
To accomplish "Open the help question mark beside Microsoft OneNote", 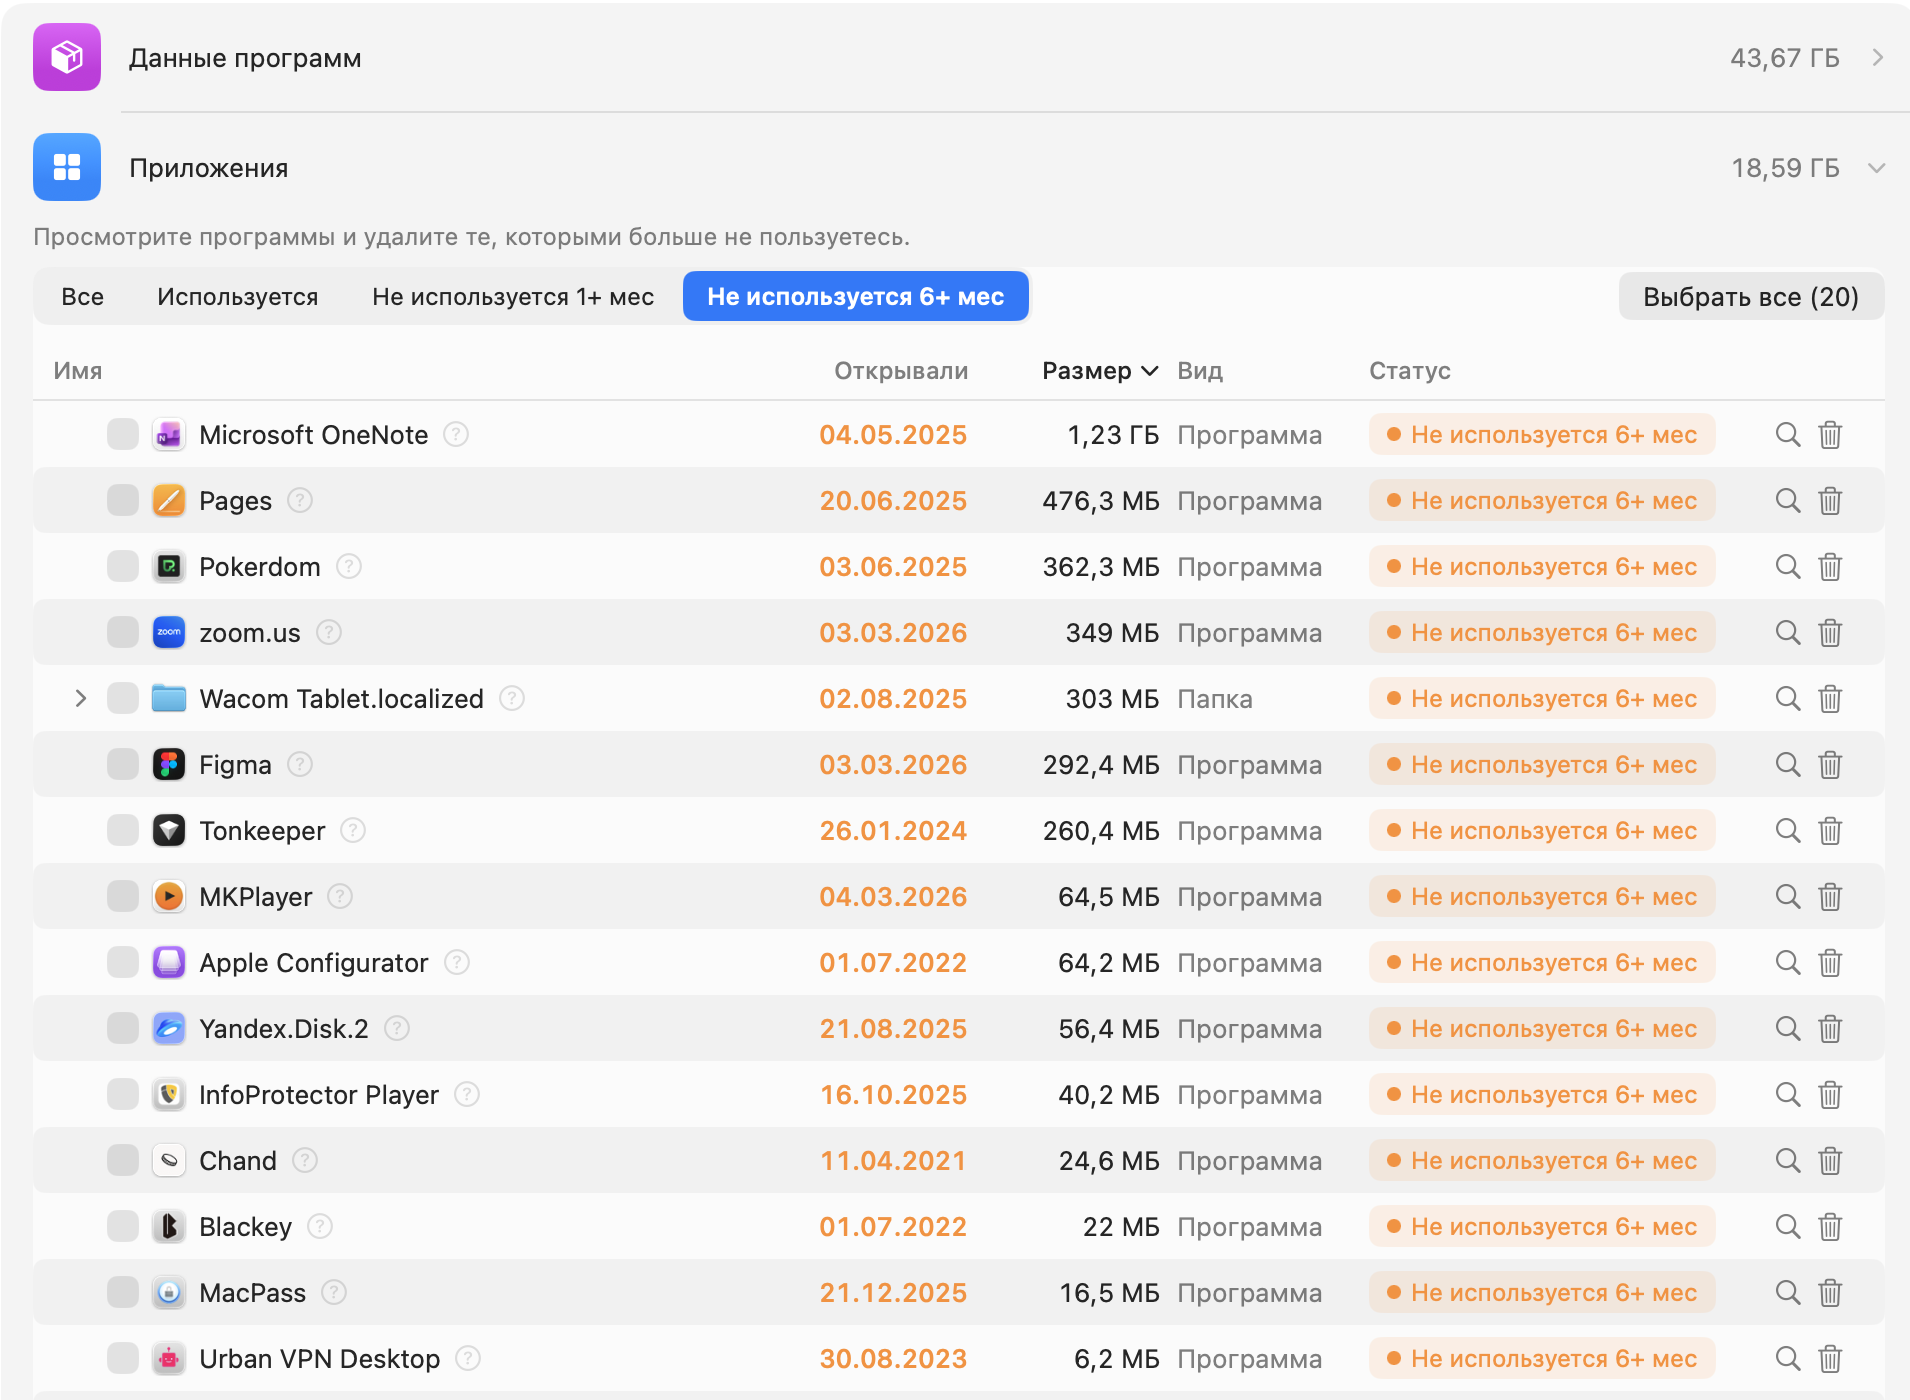I will point(456,435).
